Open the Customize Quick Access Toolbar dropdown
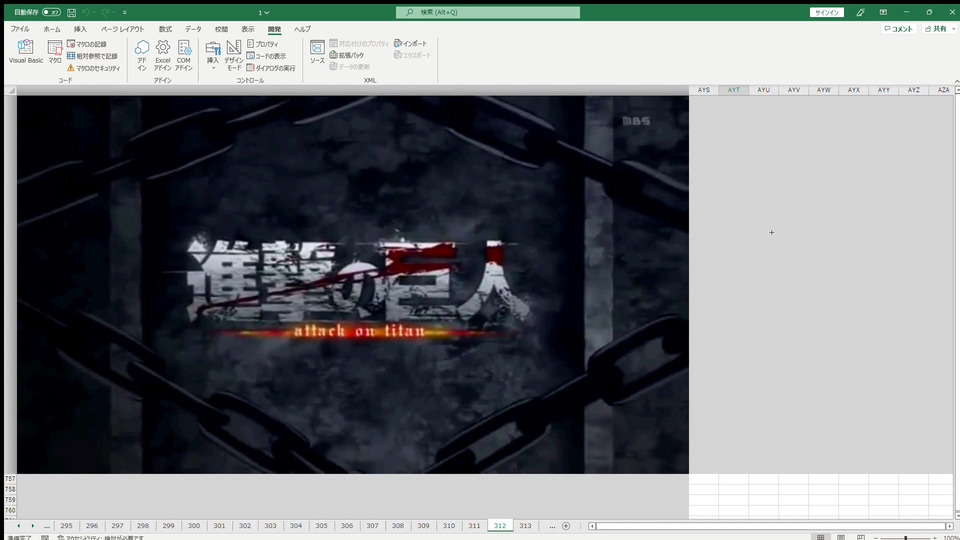The width and height of the screenshot is (960, 540). tap(124, 12)
